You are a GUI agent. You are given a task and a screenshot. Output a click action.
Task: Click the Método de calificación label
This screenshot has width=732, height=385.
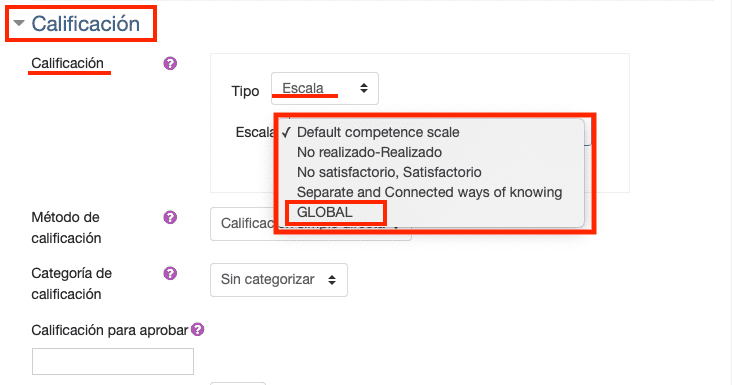tap(66, 228)
